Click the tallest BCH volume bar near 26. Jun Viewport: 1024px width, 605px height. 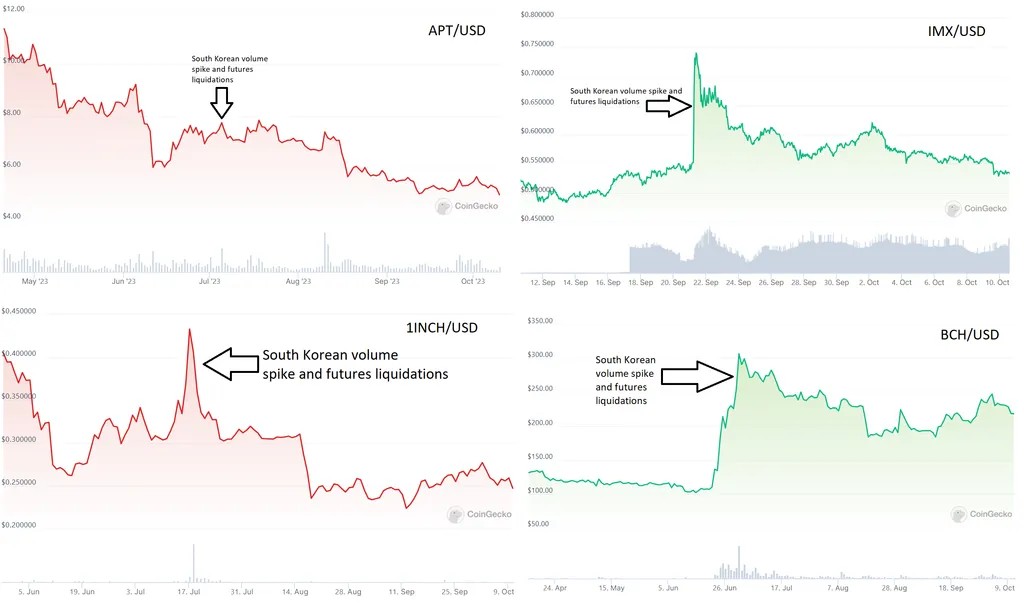click(739, 563)
